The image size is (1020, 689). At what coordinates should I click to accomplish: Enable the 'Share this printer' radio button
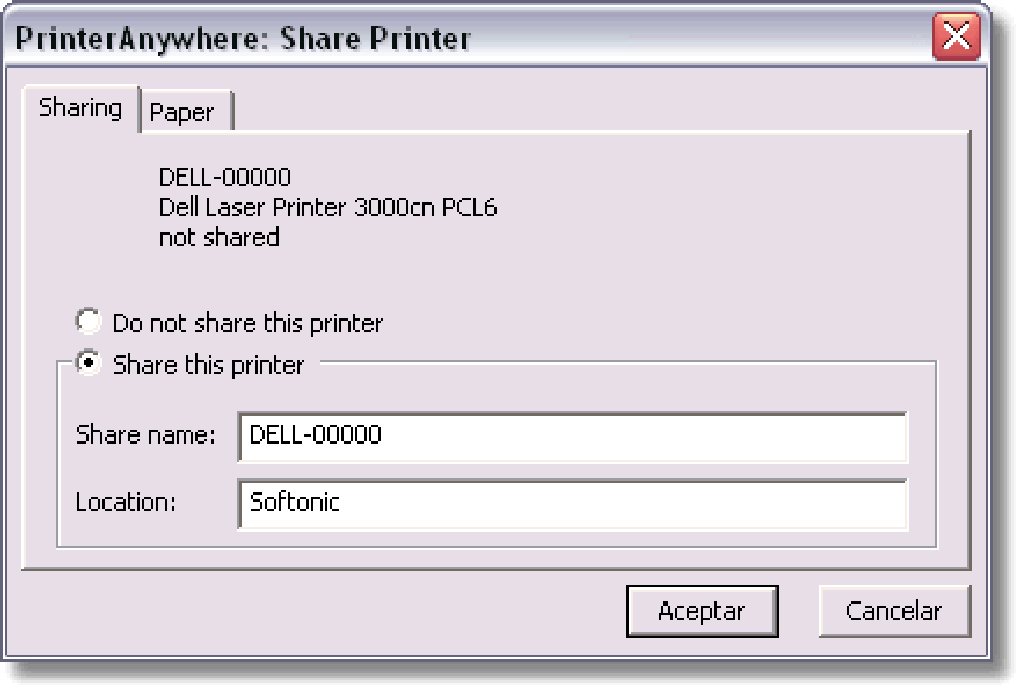point(88,363)
